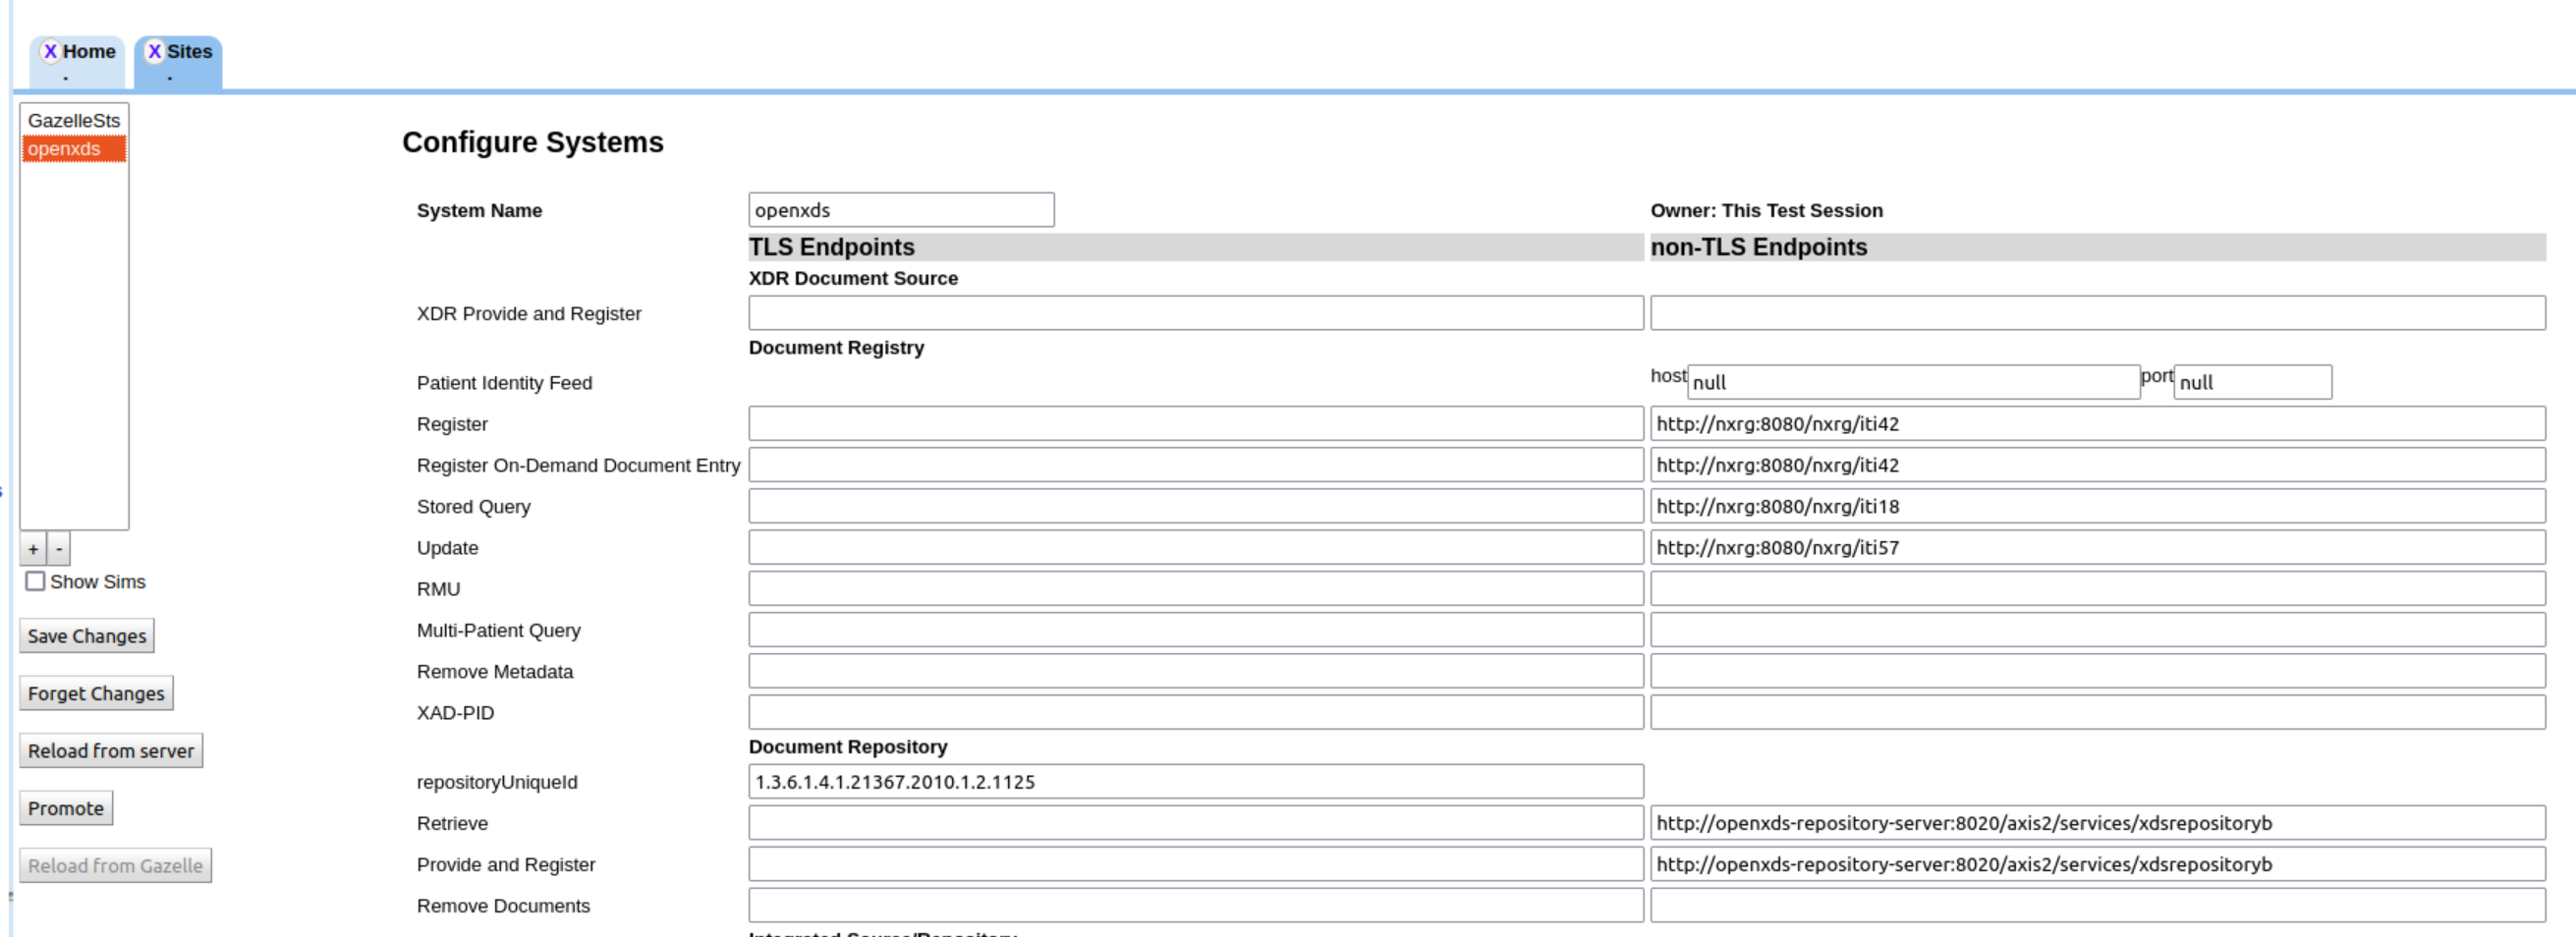The height and width of the screenshot is (937, 2576).
Task: Click the Patient Identity Feed port field
Action: (2251, 382)
